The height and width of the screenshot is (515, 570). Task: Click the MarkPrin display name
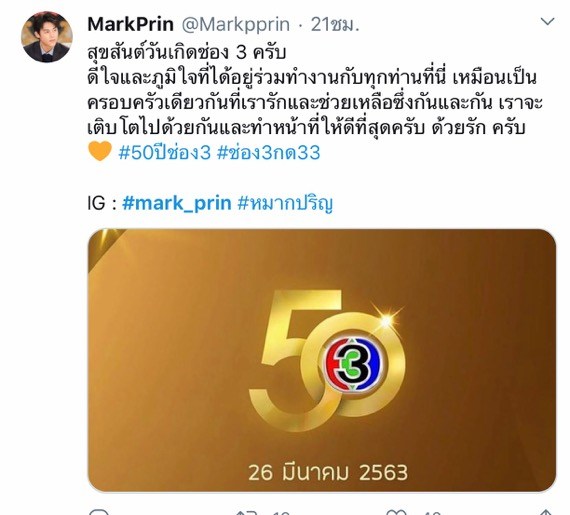131,24
